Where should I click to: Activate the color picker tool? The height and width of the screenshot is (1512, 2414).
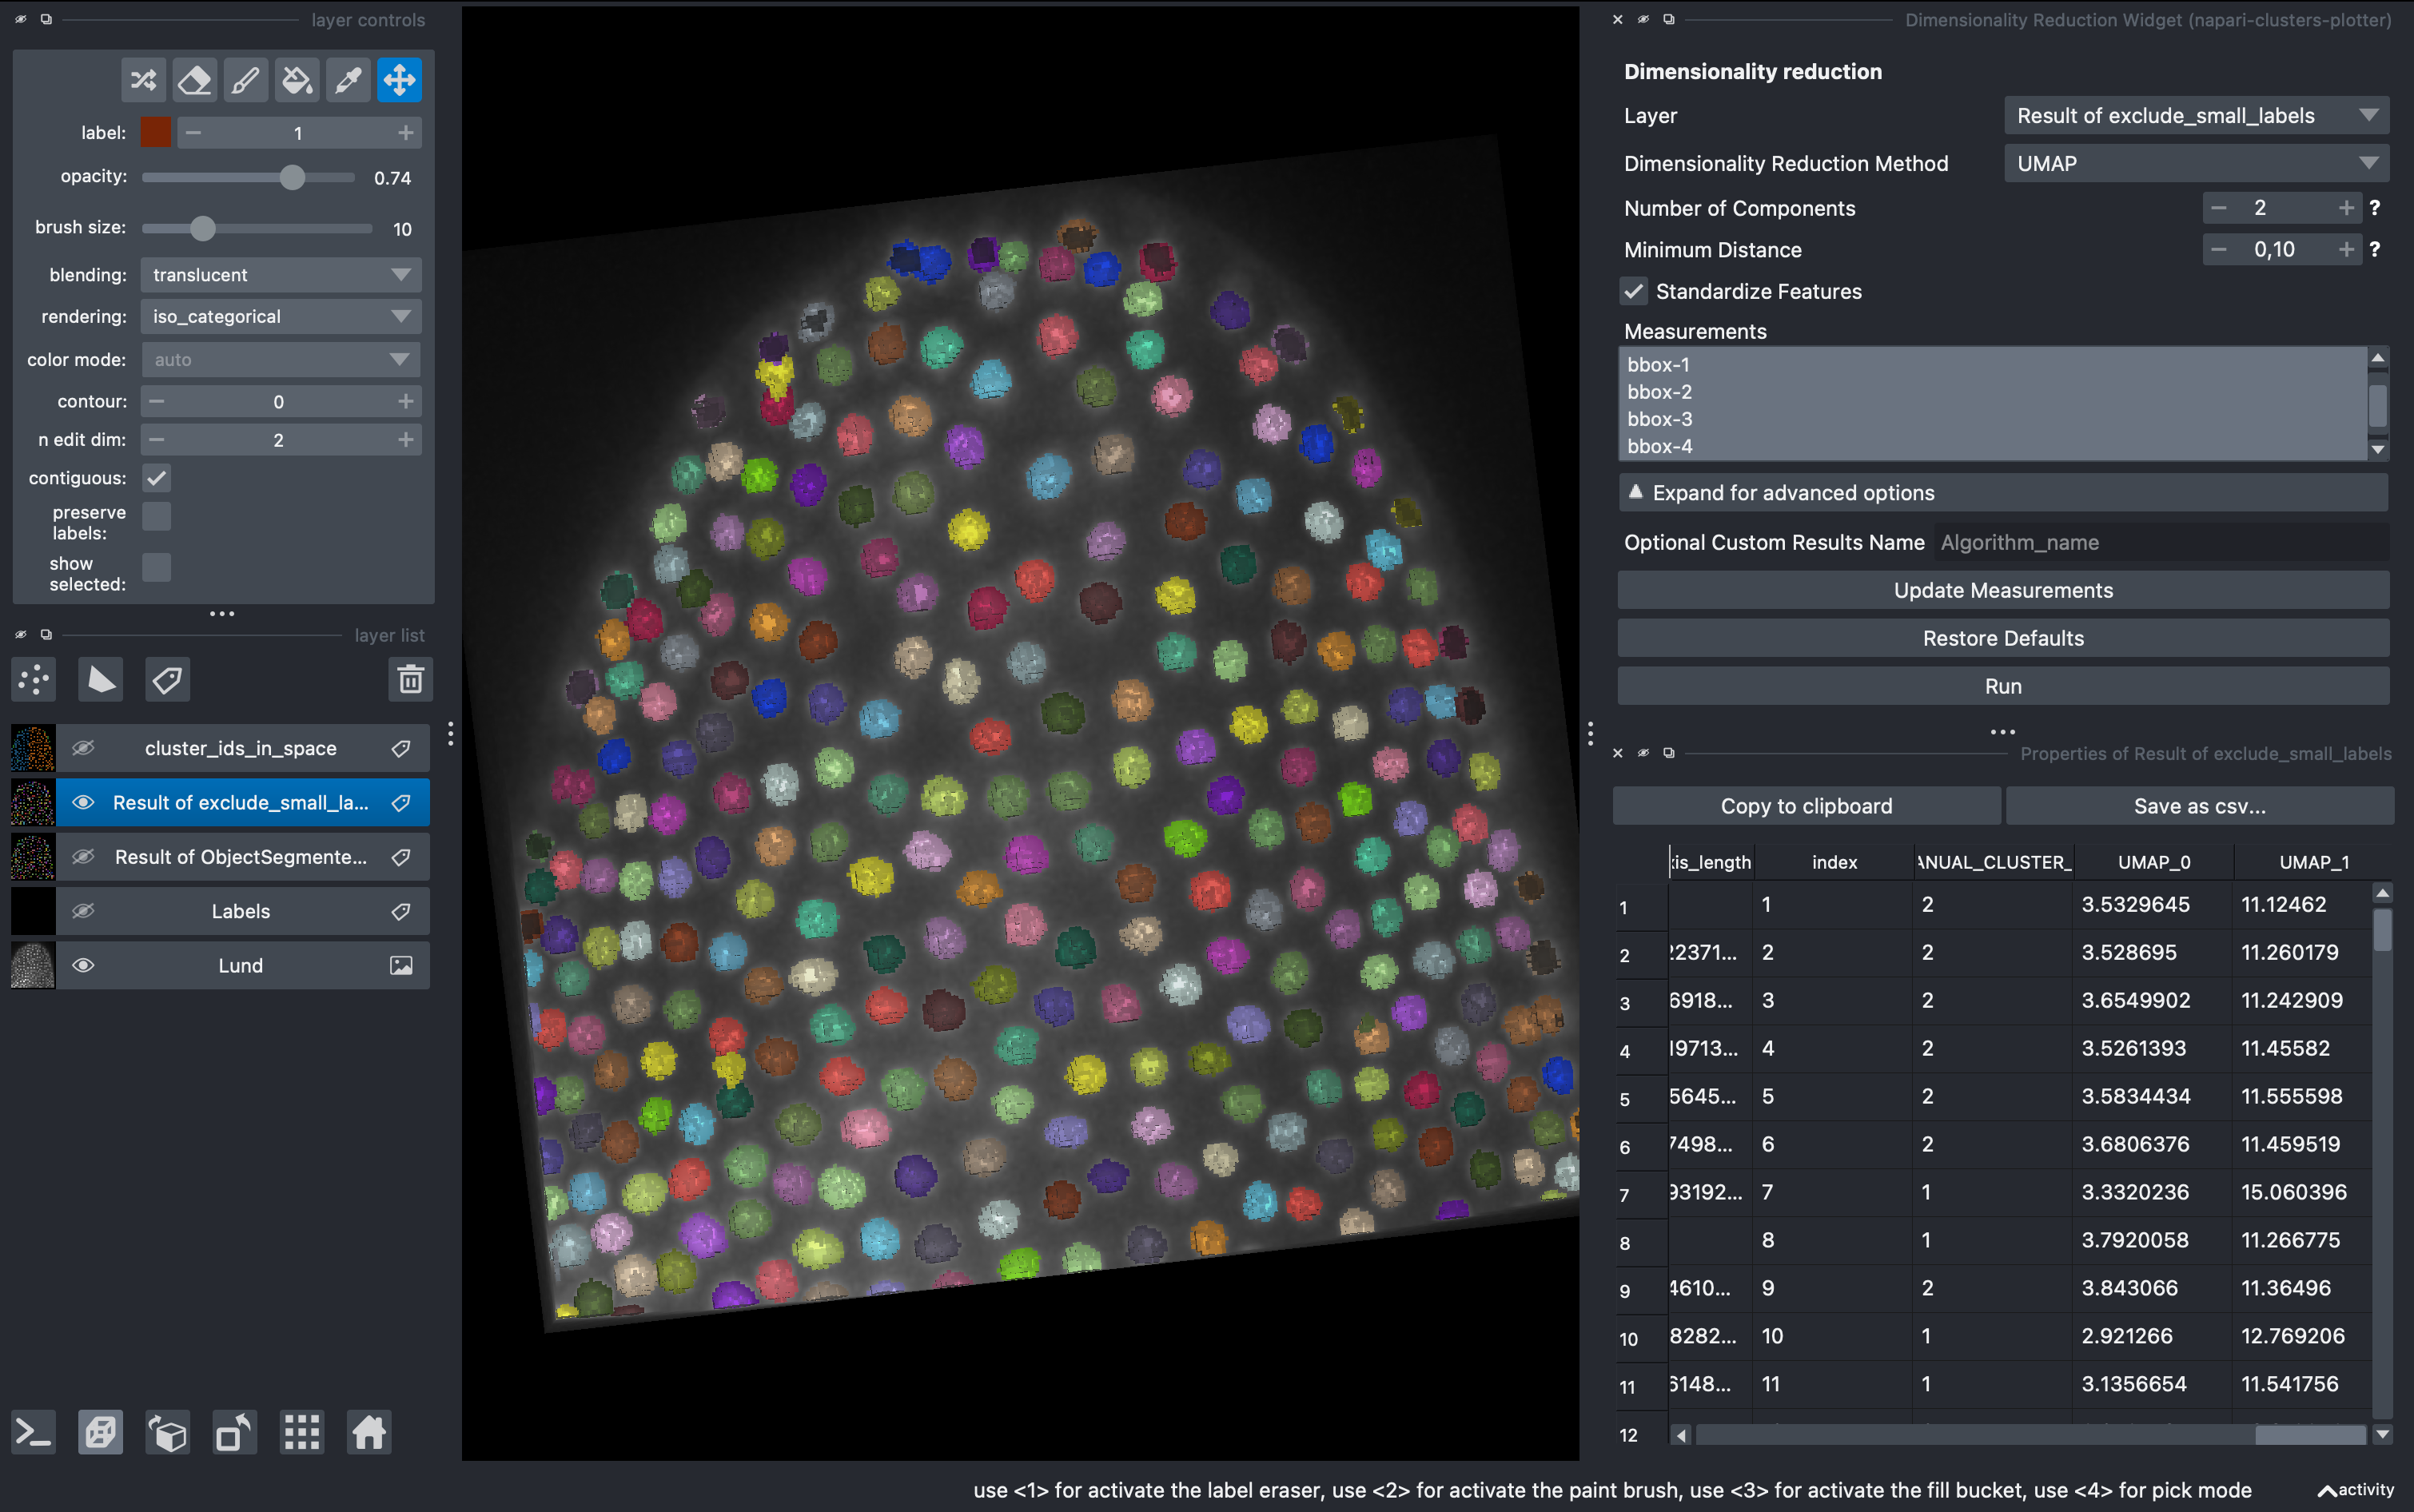[348, 80]
